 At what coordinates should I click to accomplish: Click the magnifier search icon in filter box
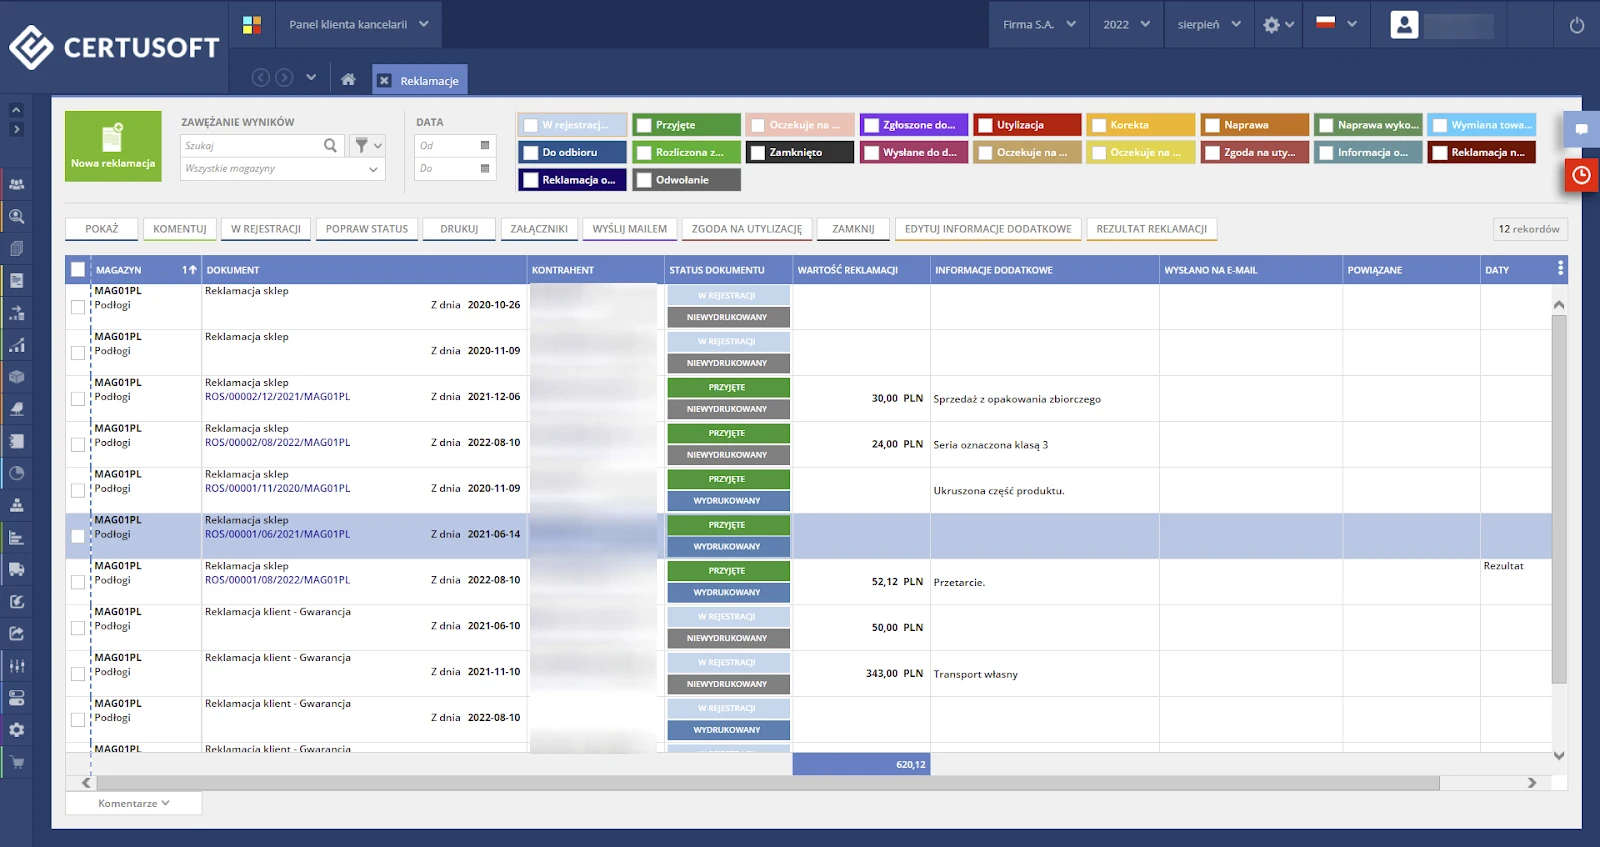click(x=331, y=146)
